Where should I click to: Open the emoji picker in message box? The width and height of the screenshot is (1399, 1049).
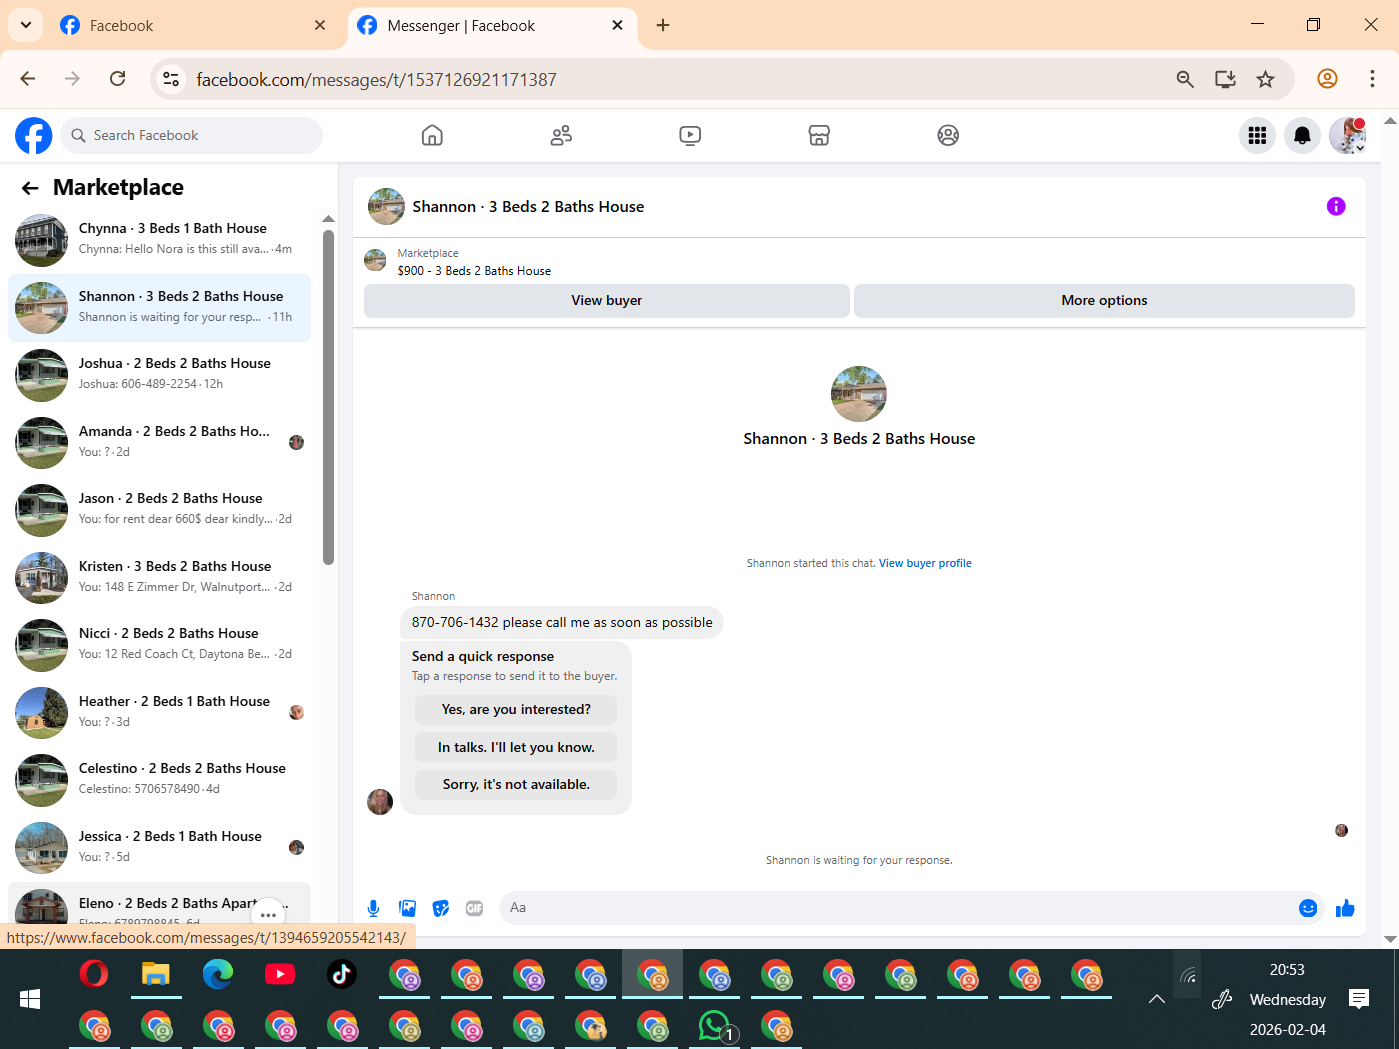(x=1308, y=908)
